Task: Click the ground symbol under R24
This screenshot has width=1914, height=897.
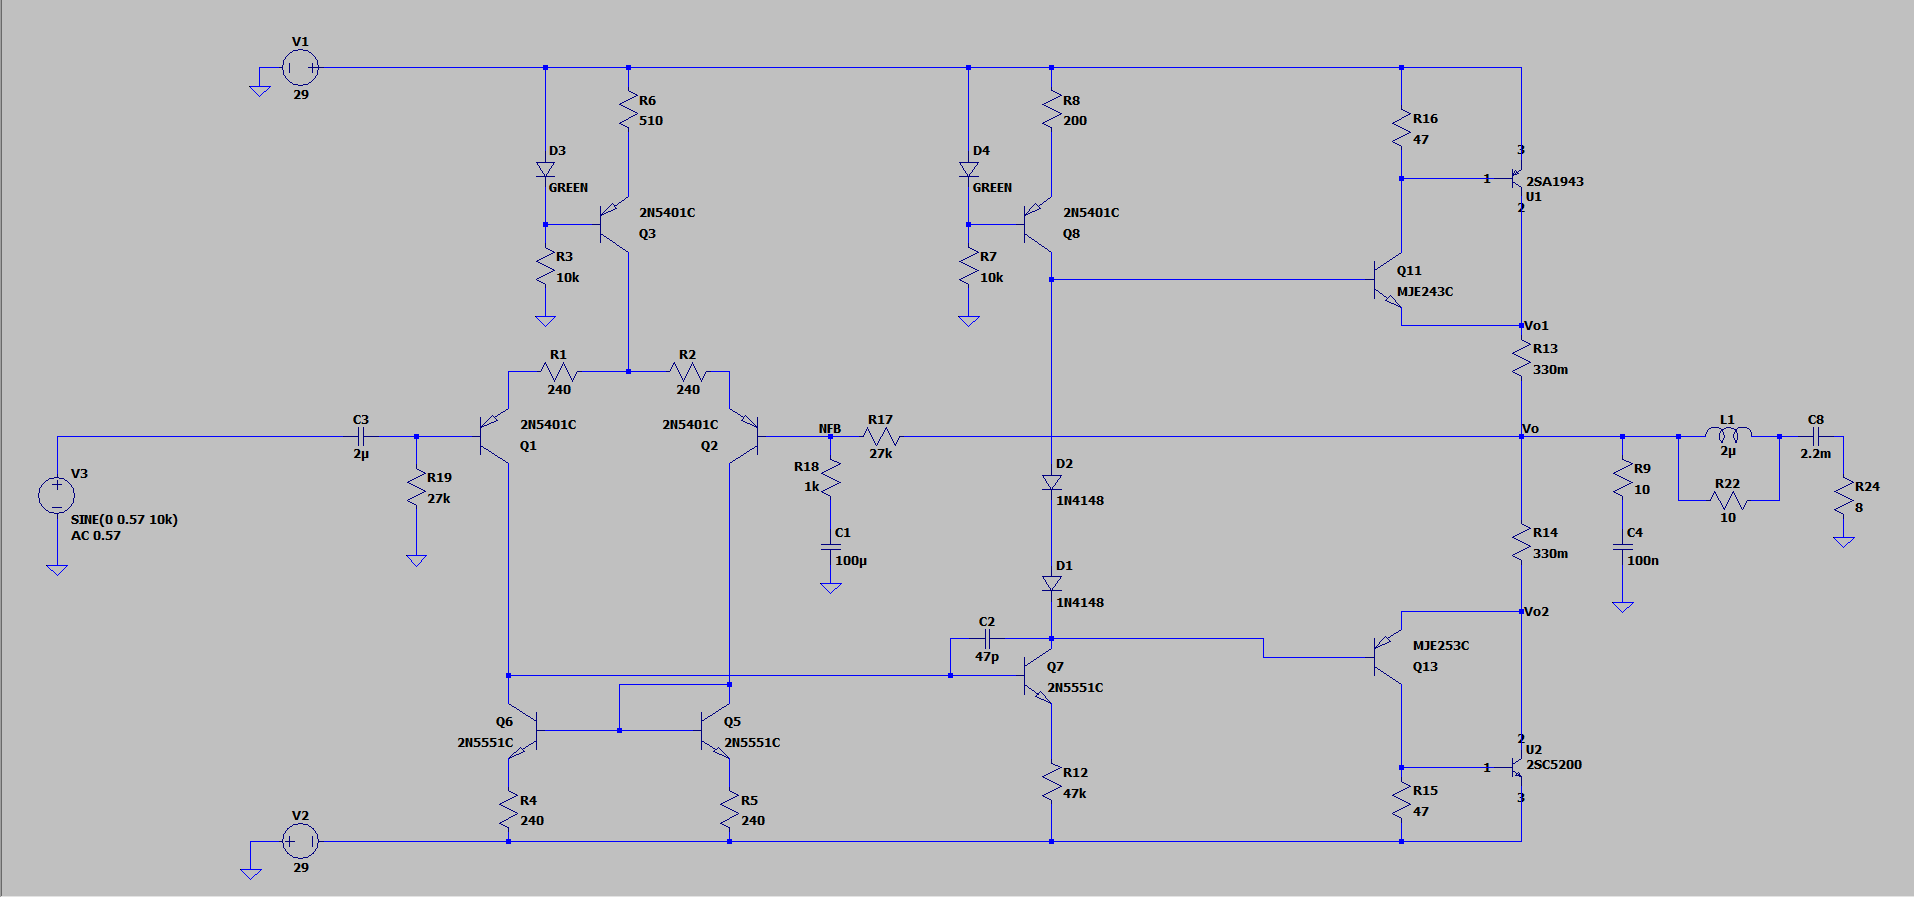Action: pos(1844,541)
